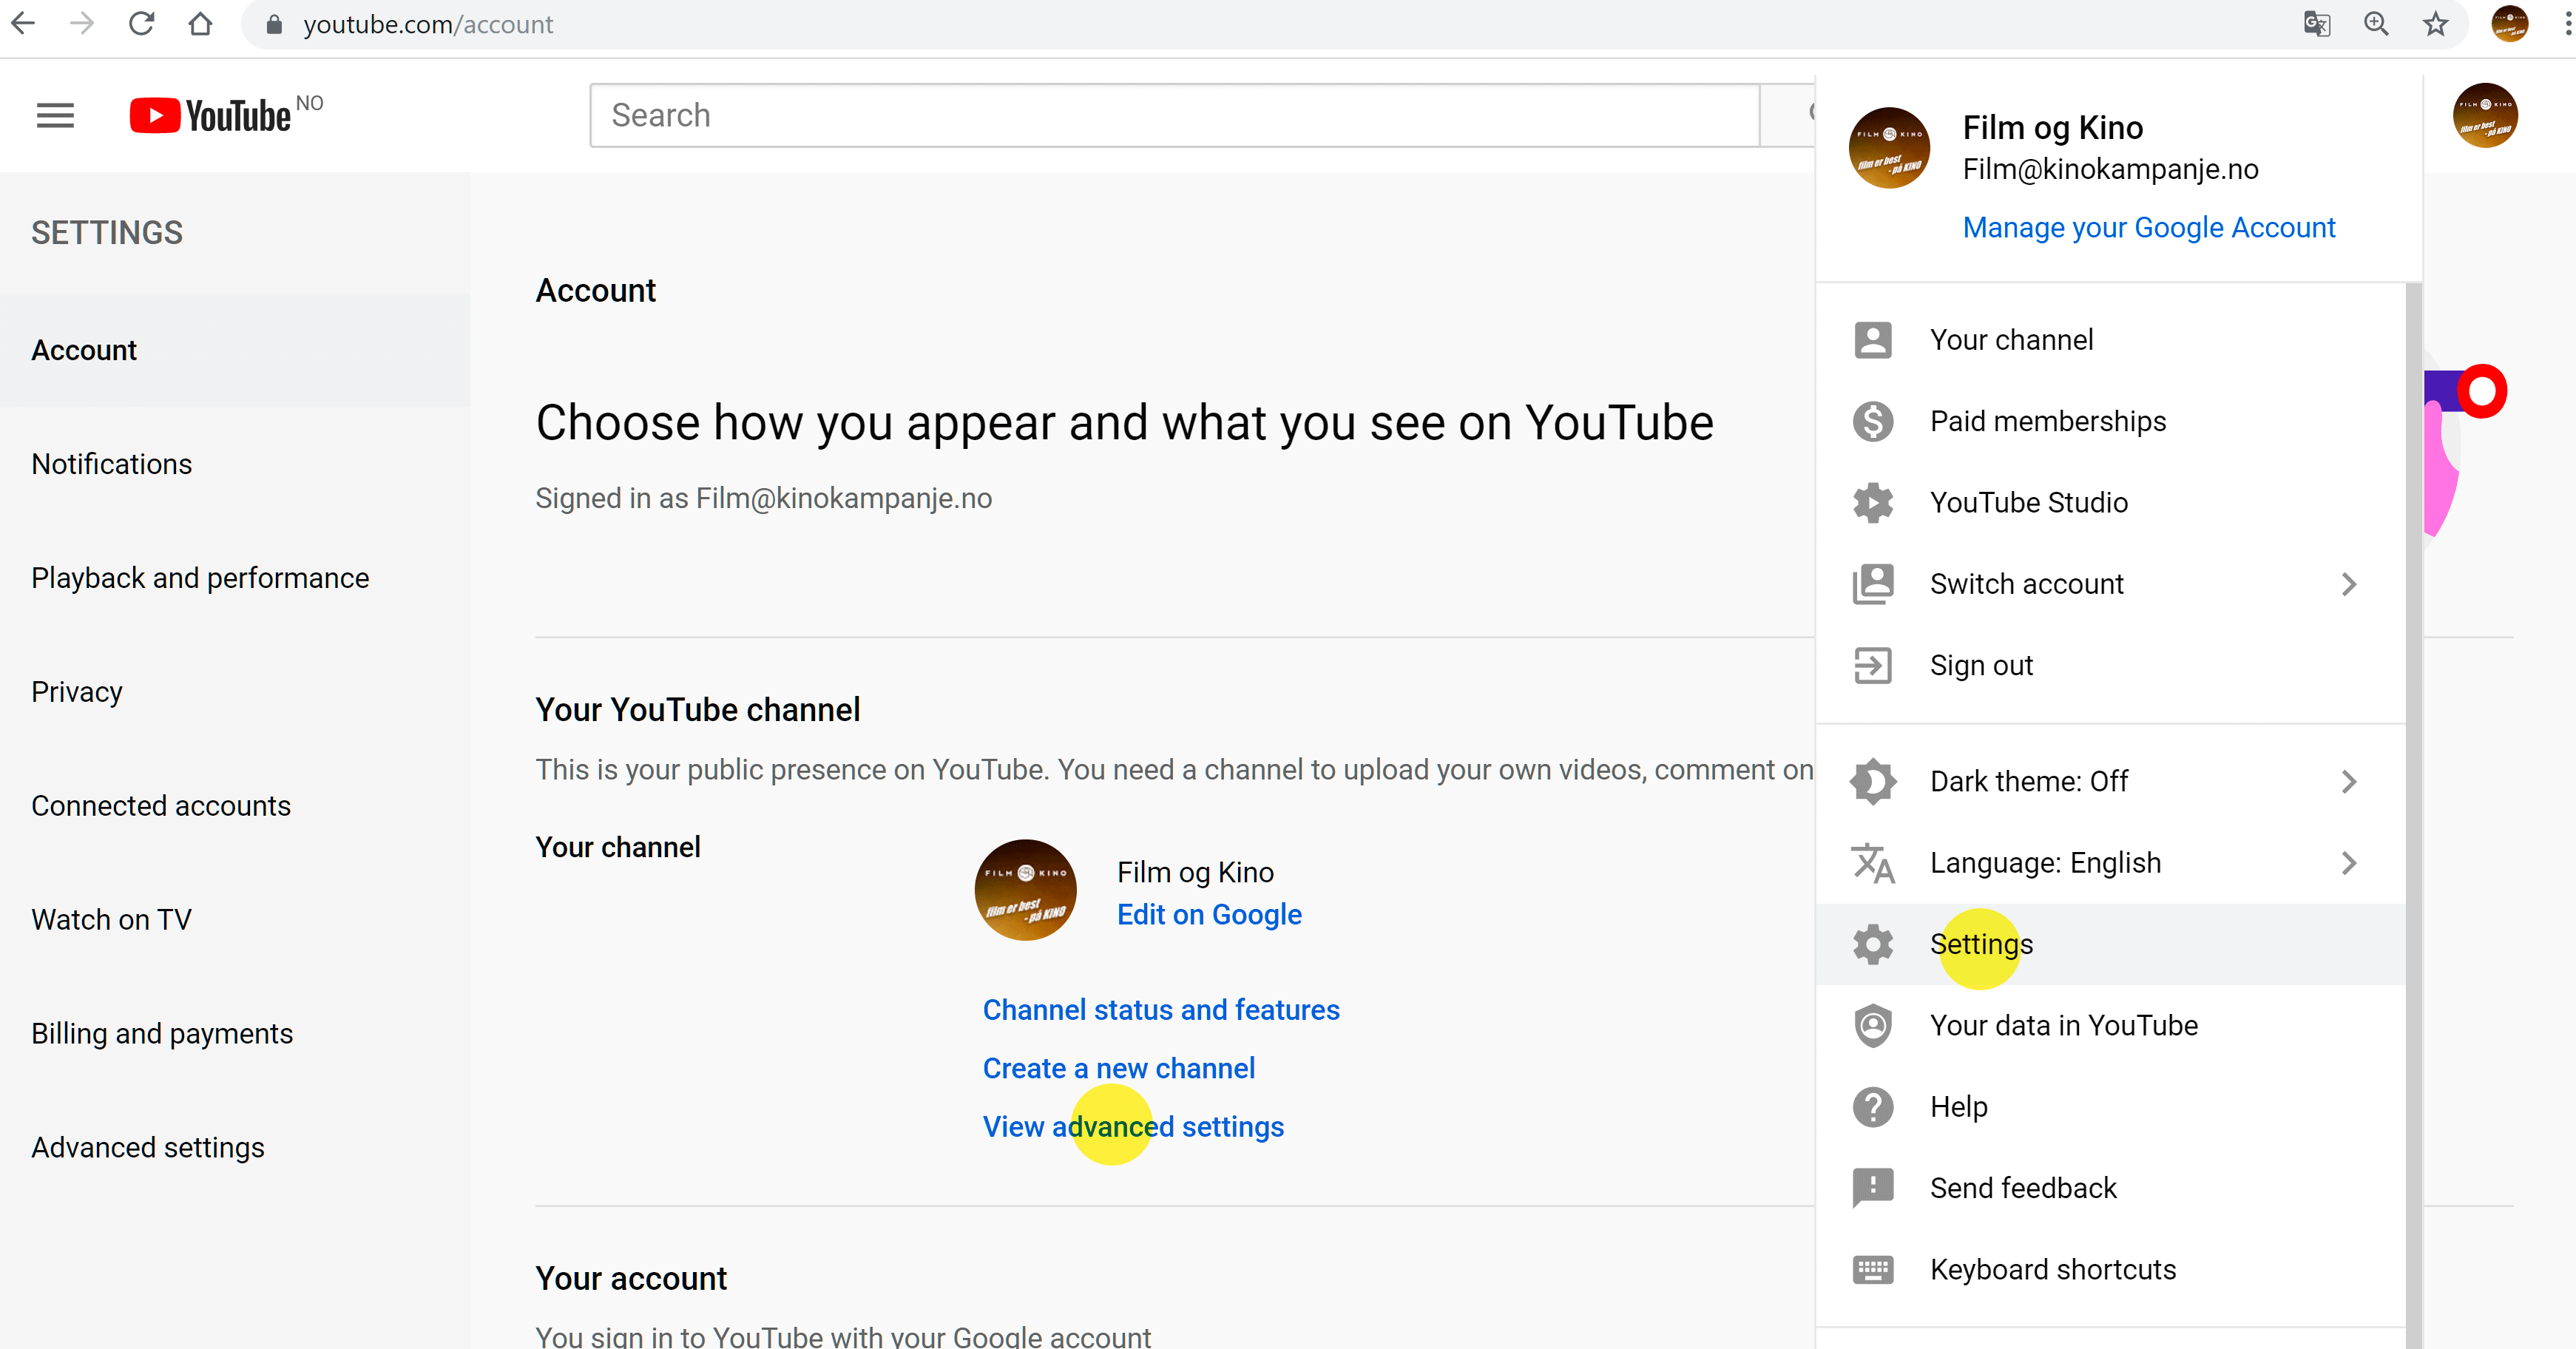The width and height of the screenshot is (2576, 1349).
Task: Click the account menu scrollbar
Action: [2414, 815]
